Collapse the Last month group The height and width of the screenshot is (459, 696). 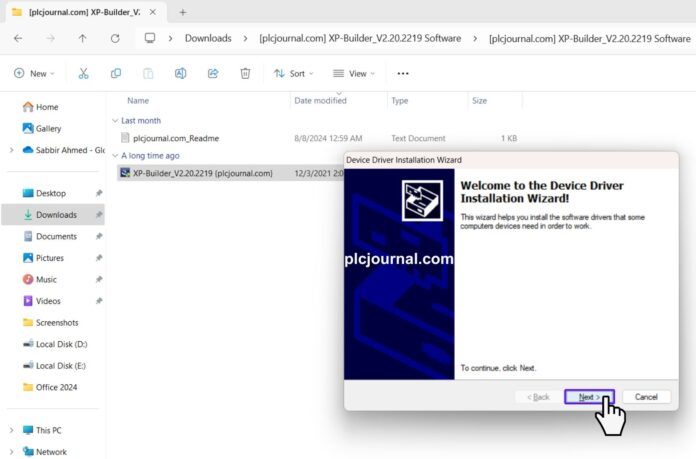pos(115,121)
